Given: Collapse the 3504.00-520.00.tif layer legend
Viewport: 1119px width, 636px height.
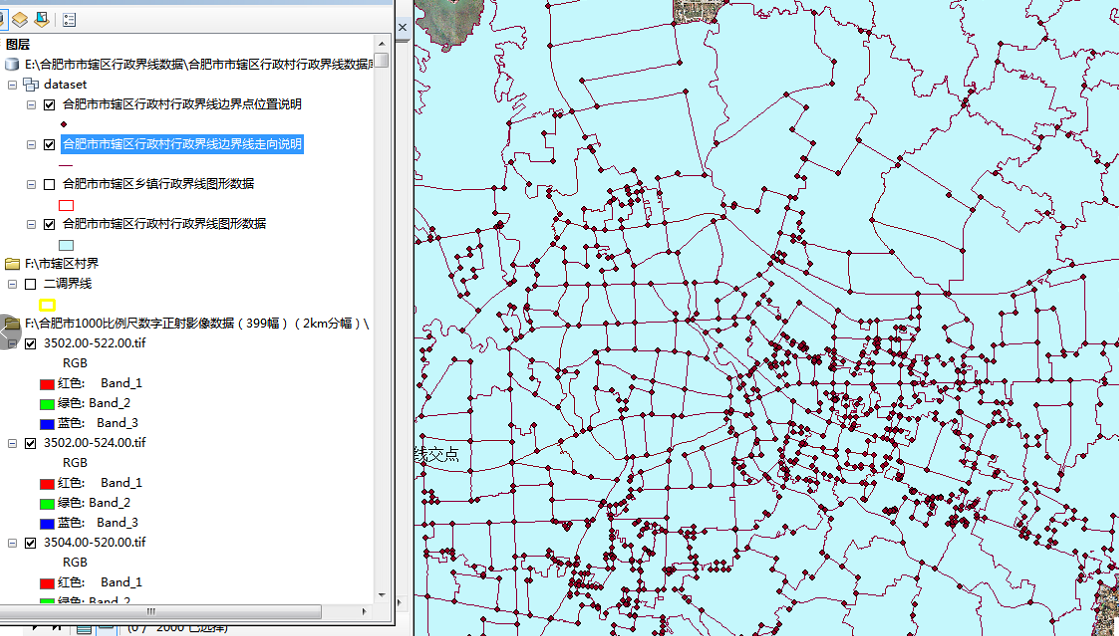Looking at the screenshot, I should 12,543.
